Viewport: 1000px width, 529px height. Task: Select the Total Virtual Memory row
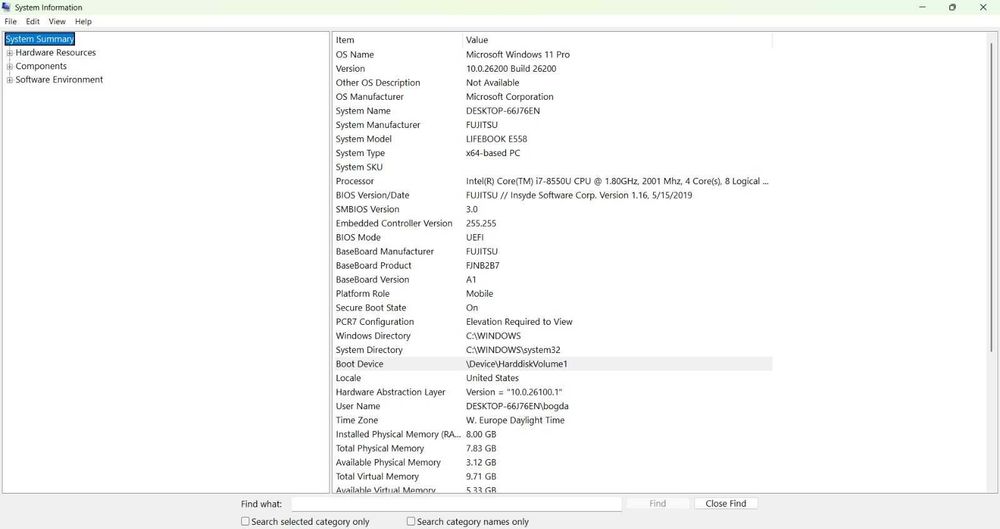click(552, 475)
